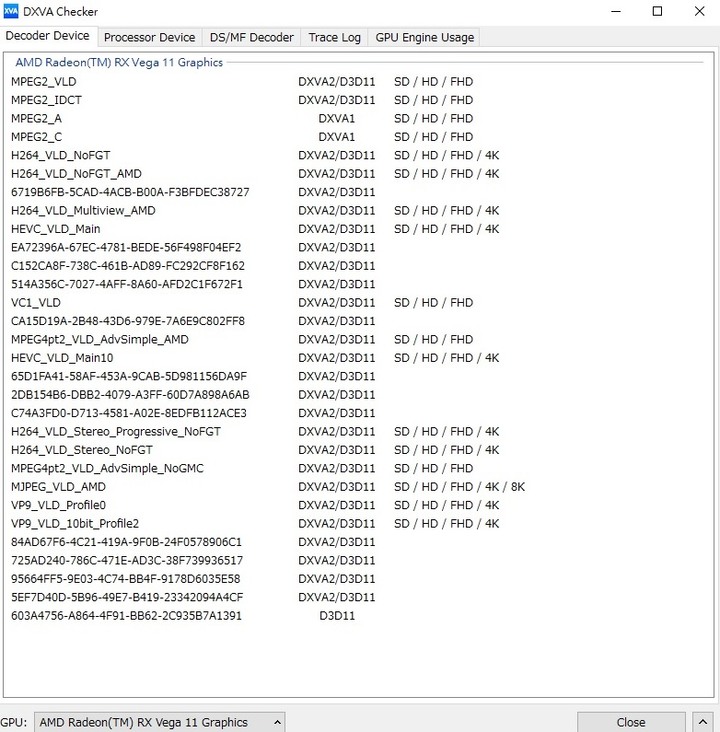Click the up-arrow expand button beside Close
Viewport: 720px width, 732px height.
(x=702, y=722)
